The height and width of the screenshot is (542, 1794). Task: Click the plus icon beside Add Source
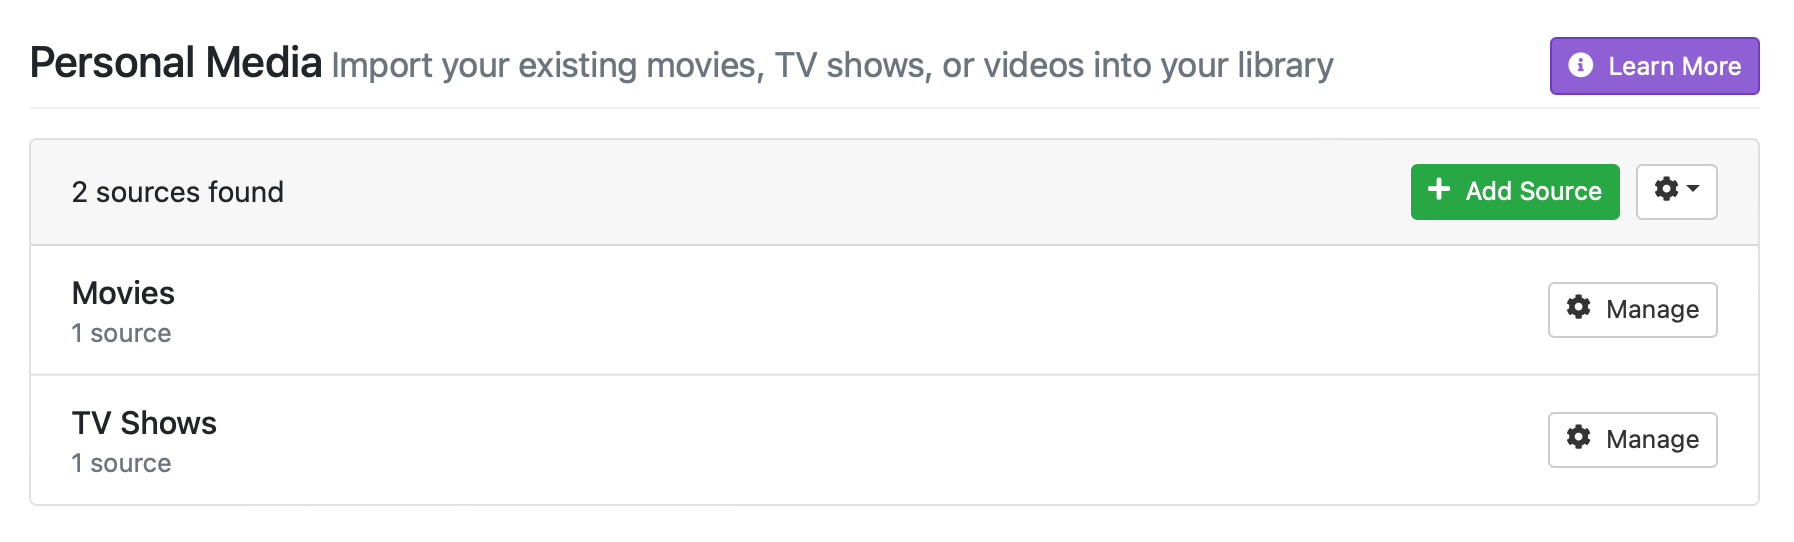point(1438,190)
